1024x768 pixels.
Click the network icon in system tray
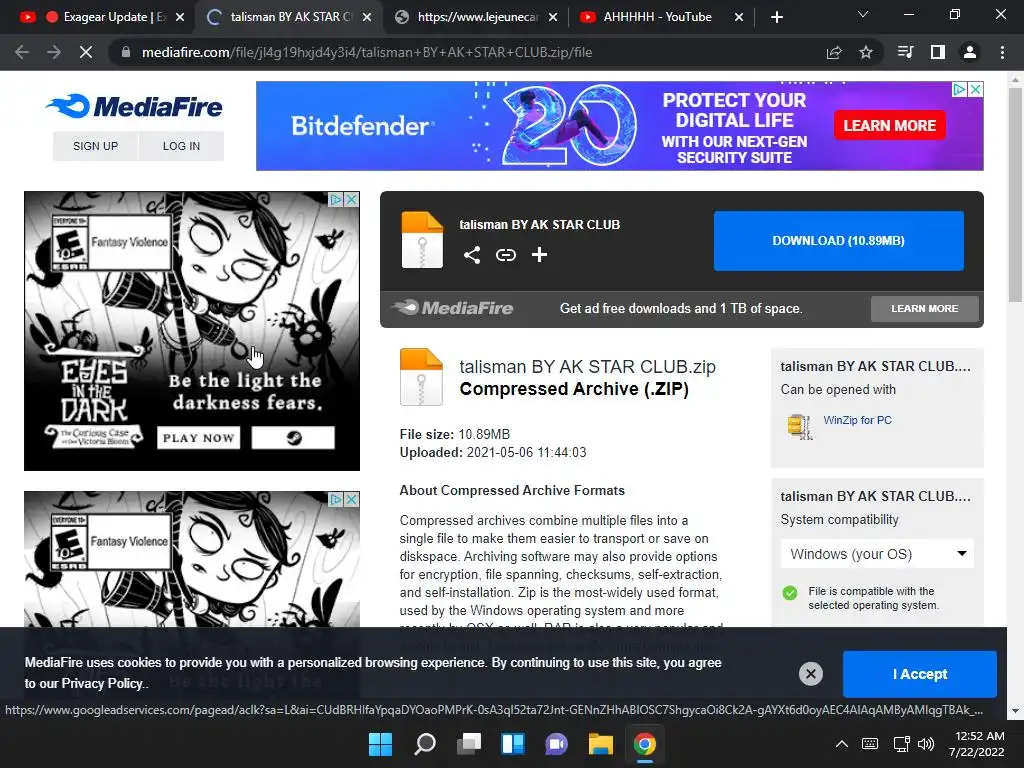[901, 744]
